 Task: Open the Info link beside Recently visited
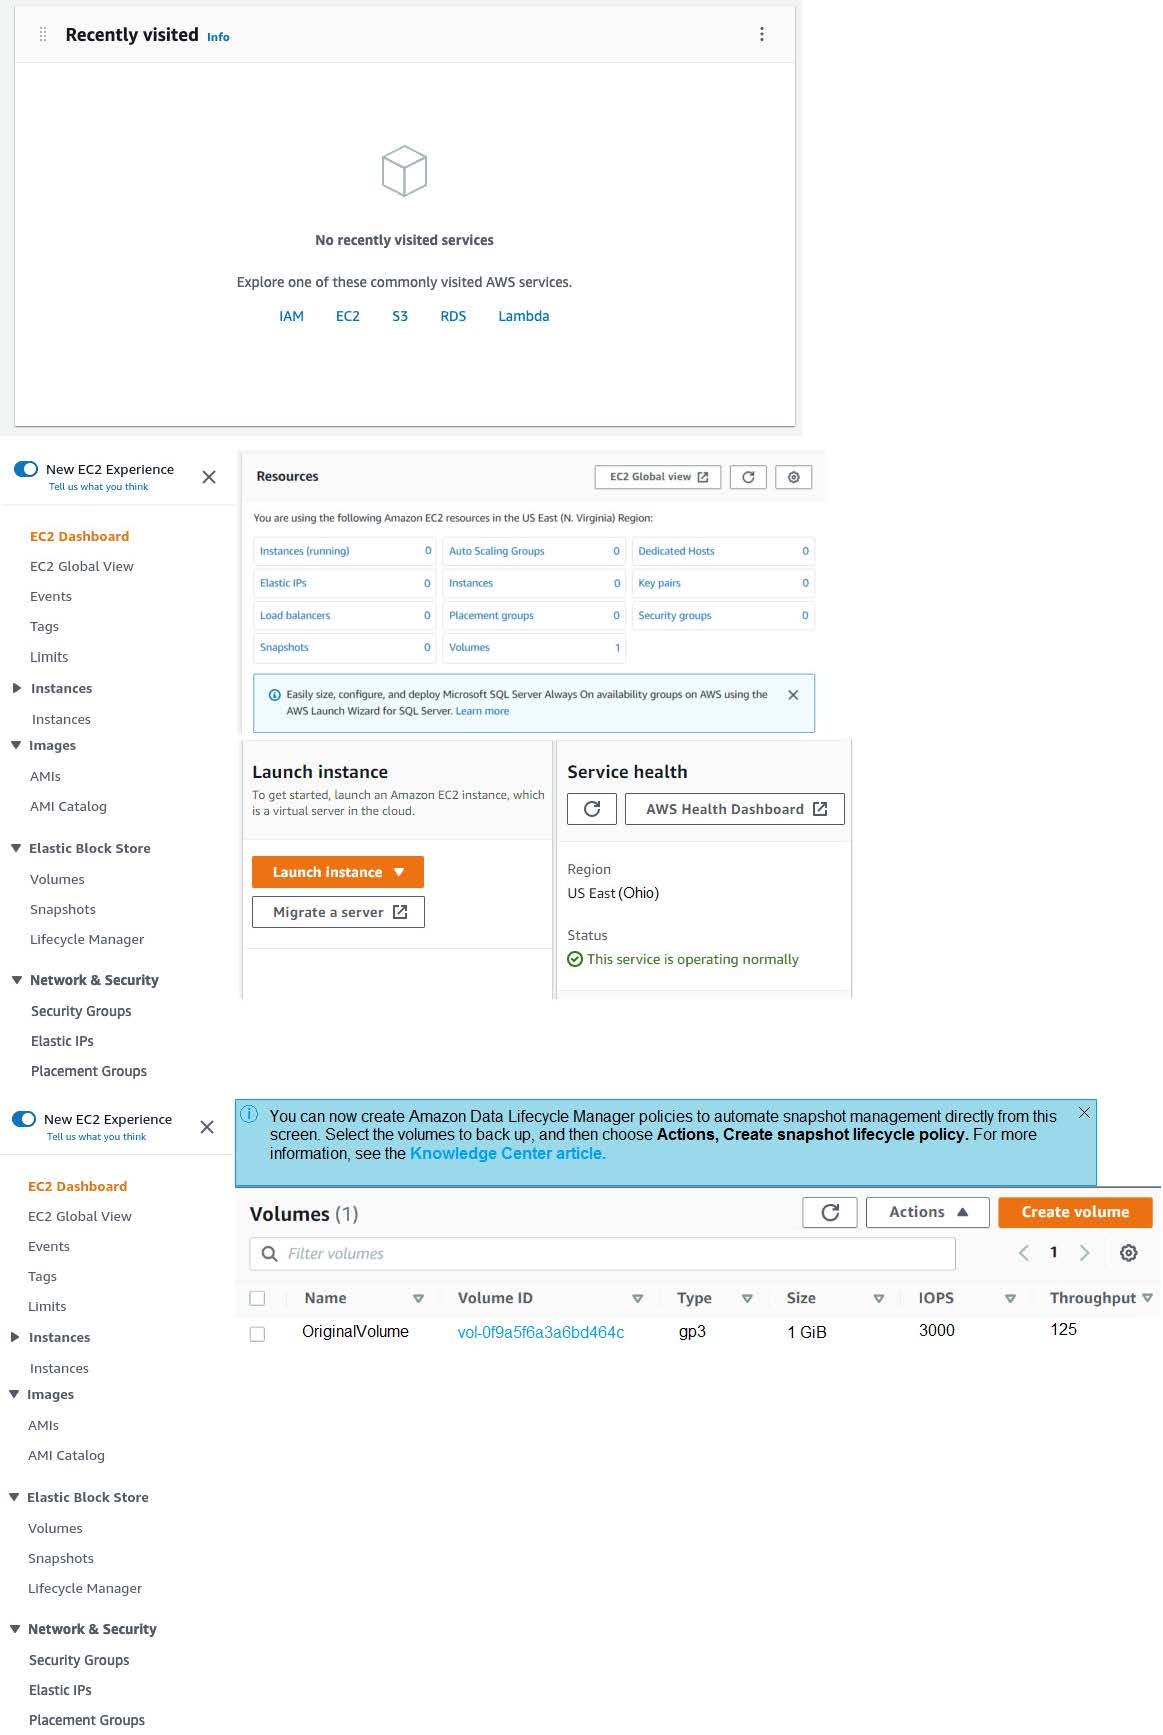click(x=218, y=37)
